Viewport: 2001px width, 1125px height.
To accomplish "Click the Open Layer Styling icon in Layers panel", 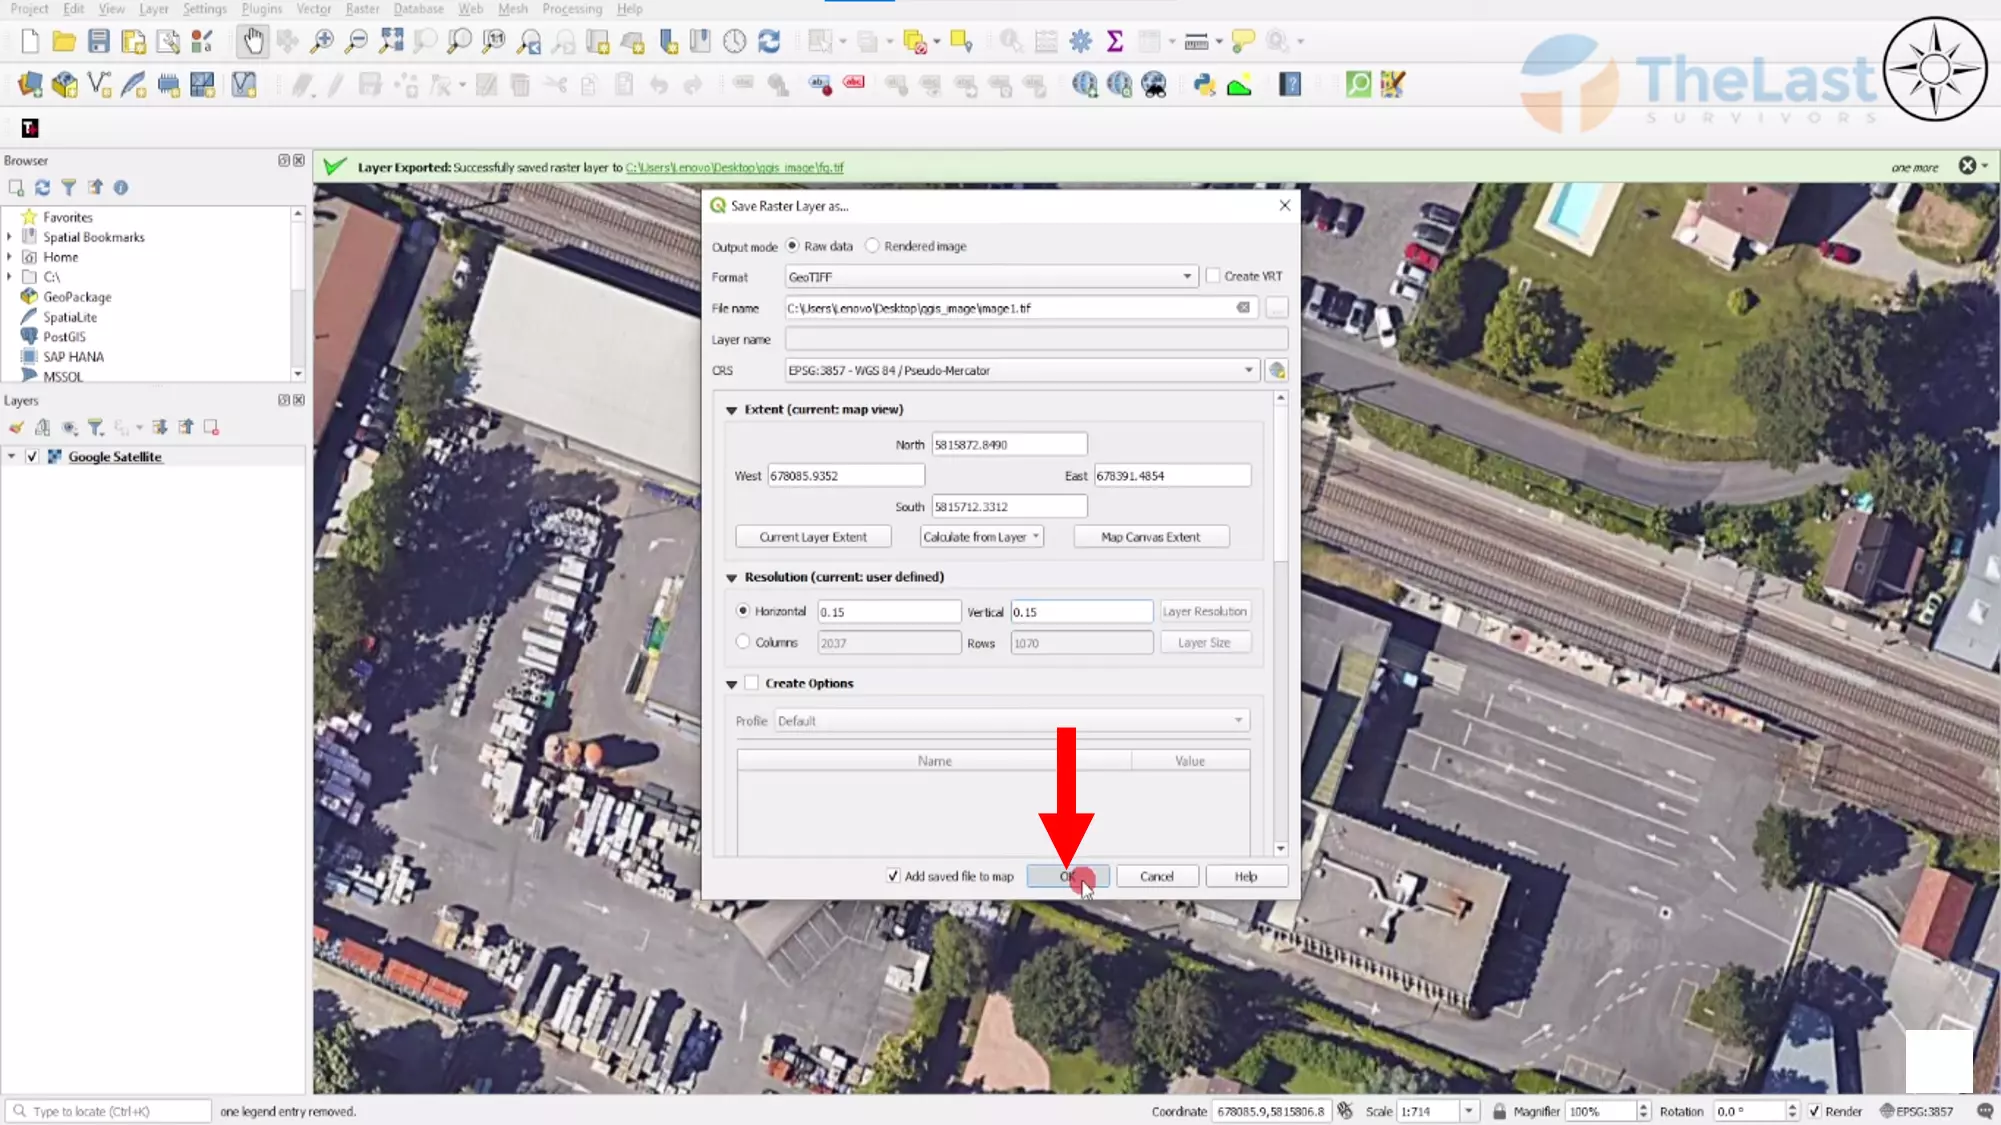I will pos(16,427).
